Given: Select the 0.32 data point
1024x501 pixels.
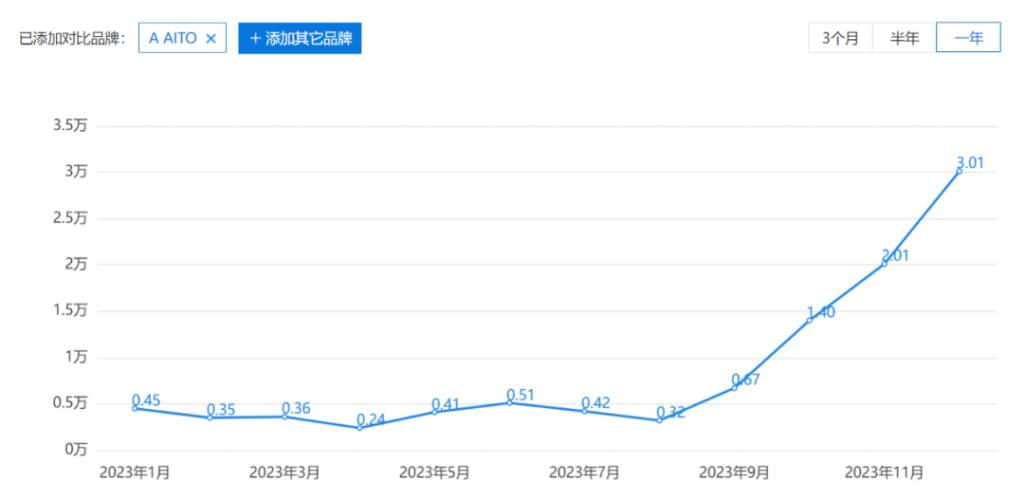Looking at the screenshot, I should 660,420.
